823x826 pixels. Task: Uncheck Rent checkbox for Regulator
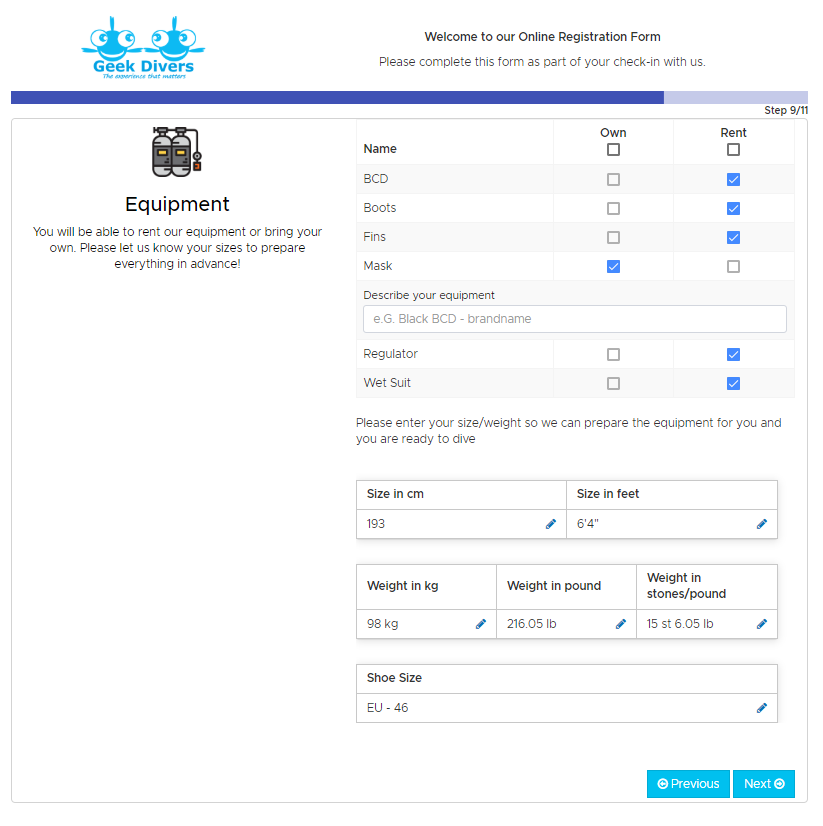click(x=733, y=355)
